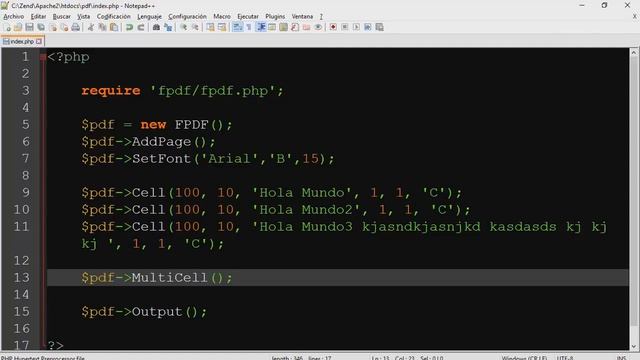
Task: Click the Stop recording macro icon
Action: [x=344, y=27]
